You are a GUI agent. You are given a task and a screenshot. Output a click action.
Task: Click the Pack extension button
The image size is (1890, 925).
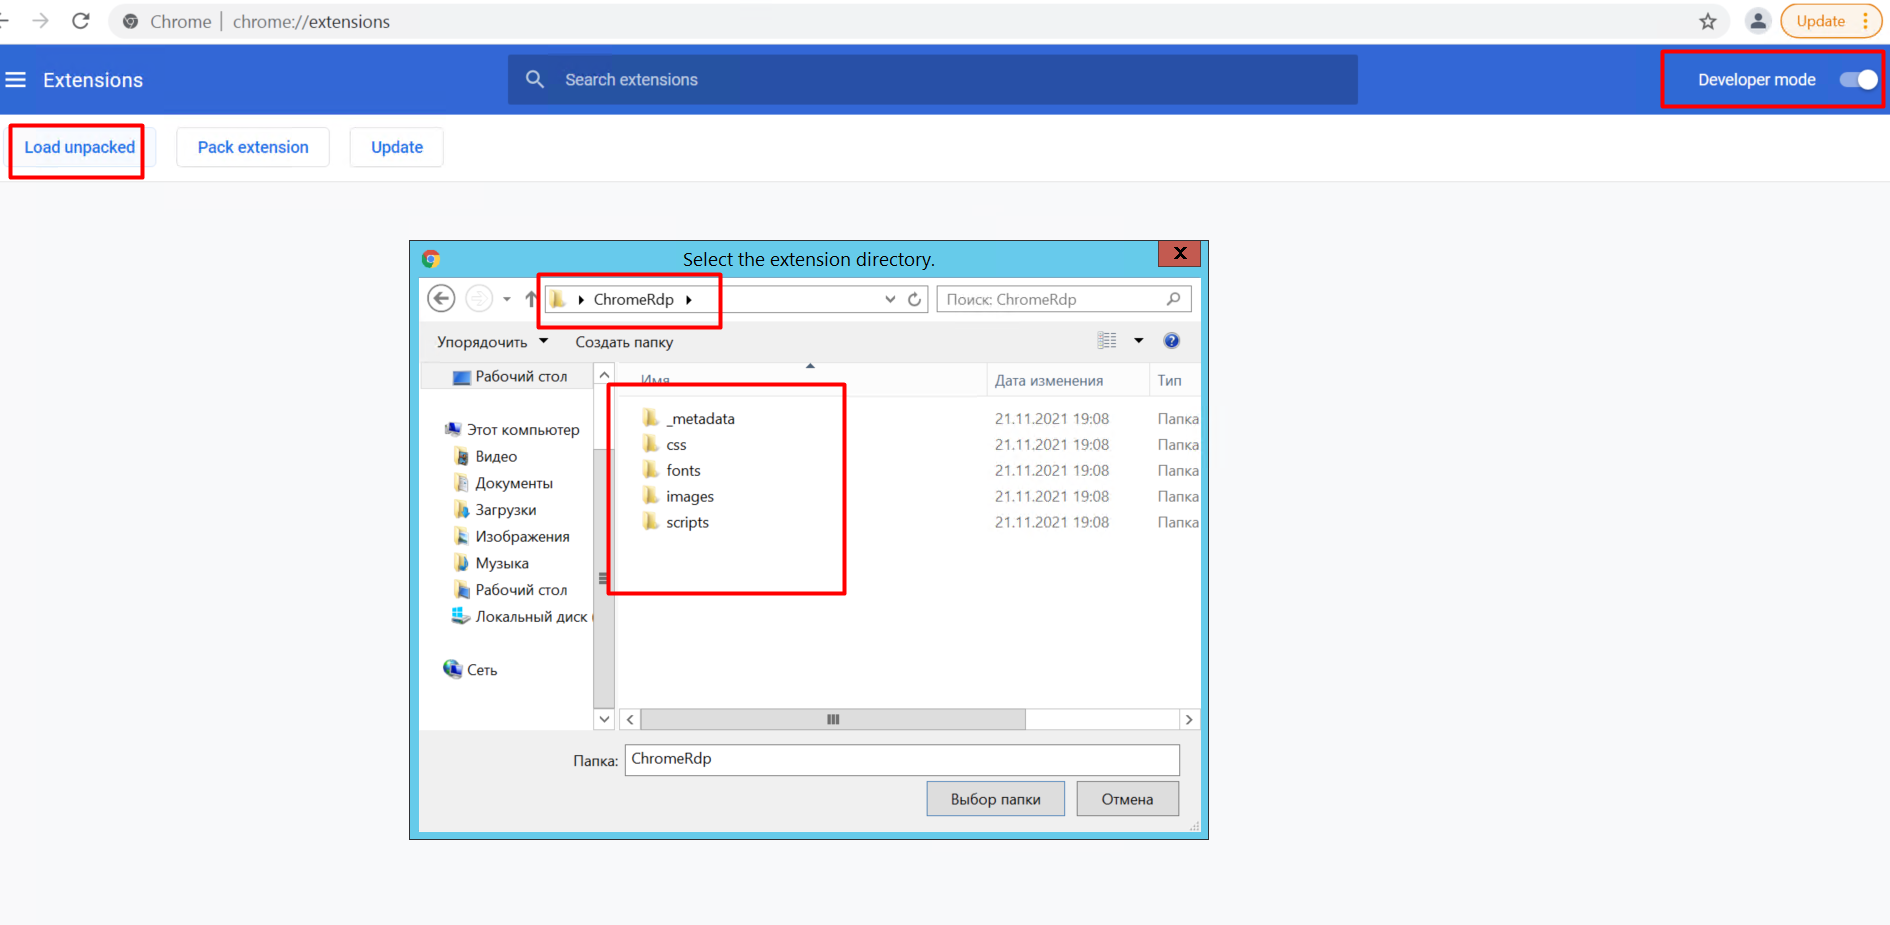(253, 147)
